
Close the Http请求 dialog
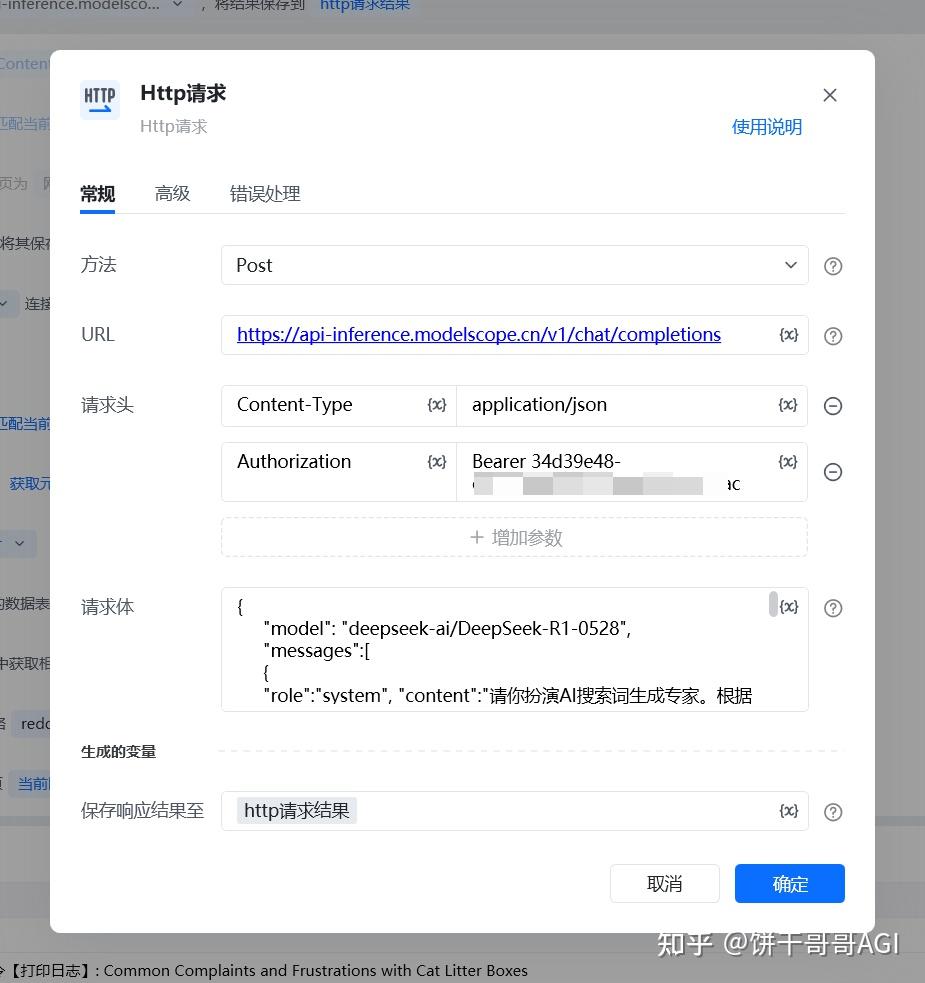click(x=830, y=95)
